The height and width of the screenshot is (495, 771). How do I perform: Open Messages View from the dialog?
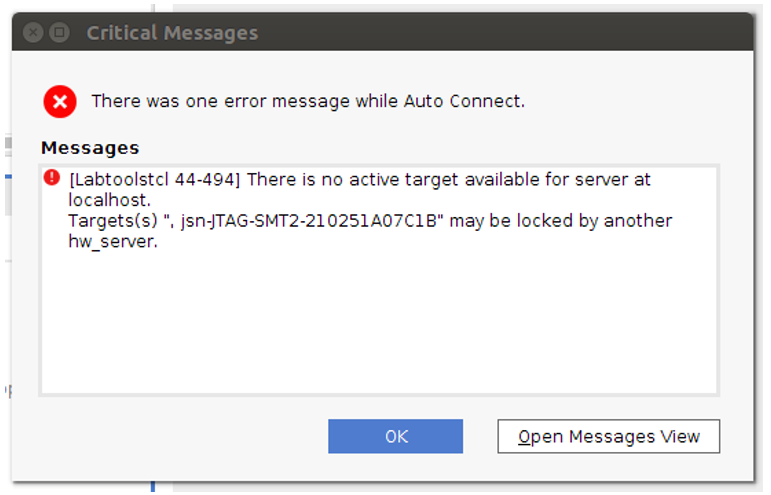coord(609,436)
